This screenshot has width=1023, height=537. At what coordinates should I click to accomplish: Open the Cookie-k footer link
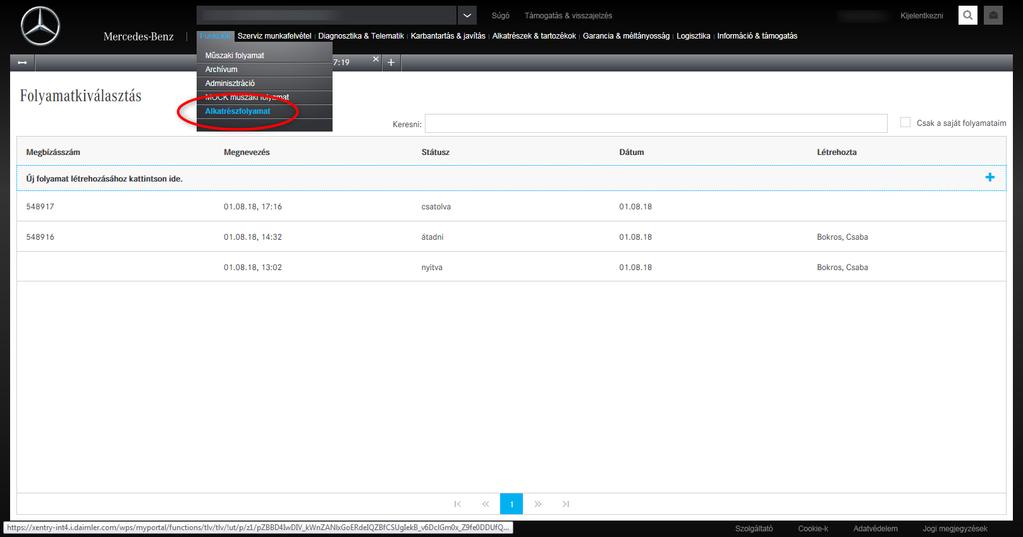click(813, 529)
